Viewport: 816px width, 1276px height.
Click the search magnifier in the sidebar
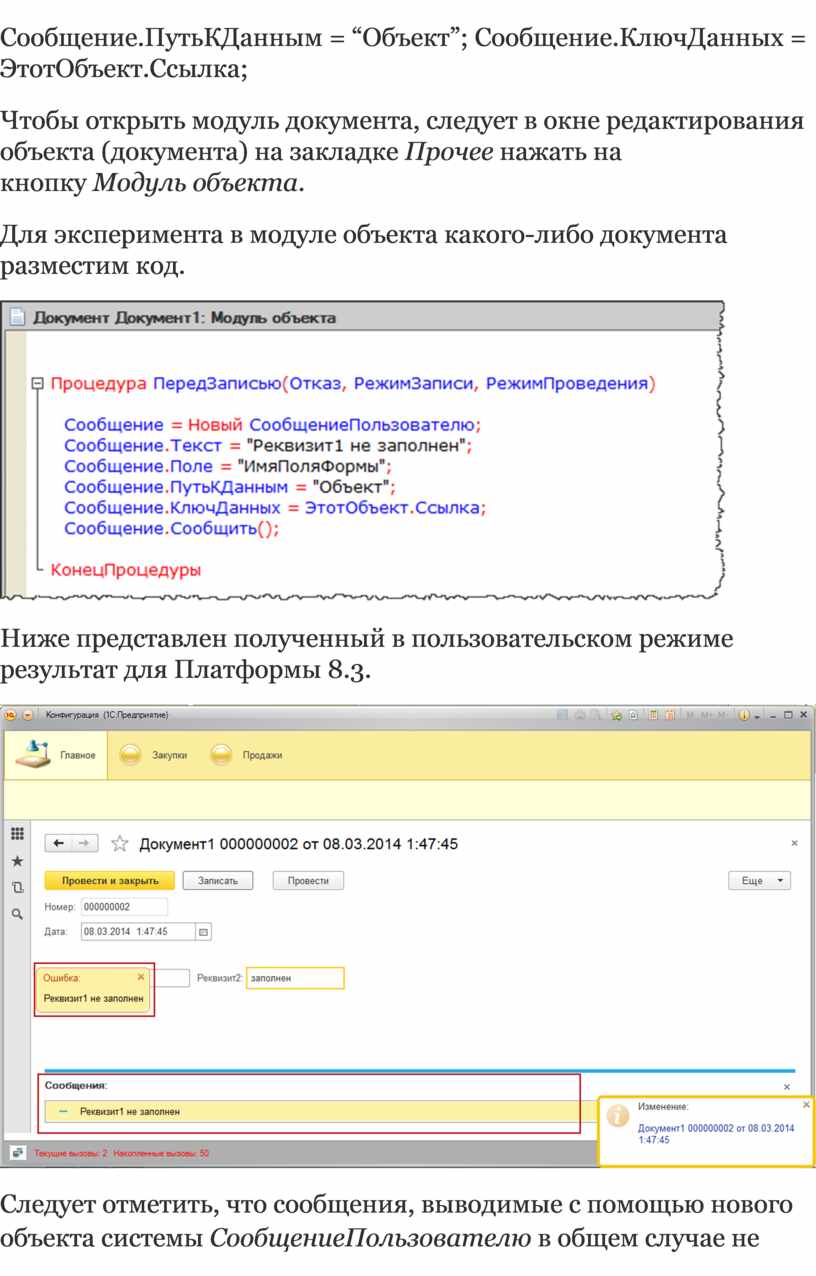17,913
